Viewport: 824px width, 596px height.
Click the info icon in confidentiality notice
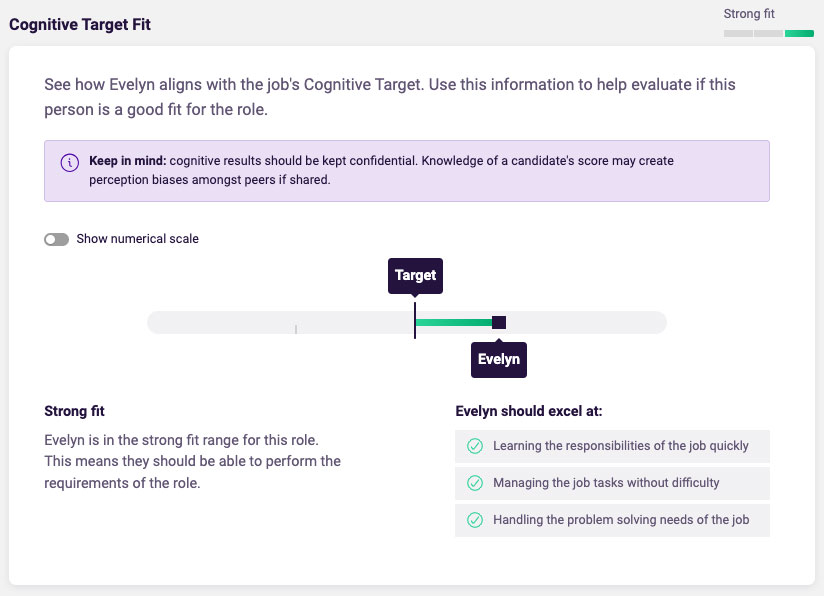[x=70, y=162]
